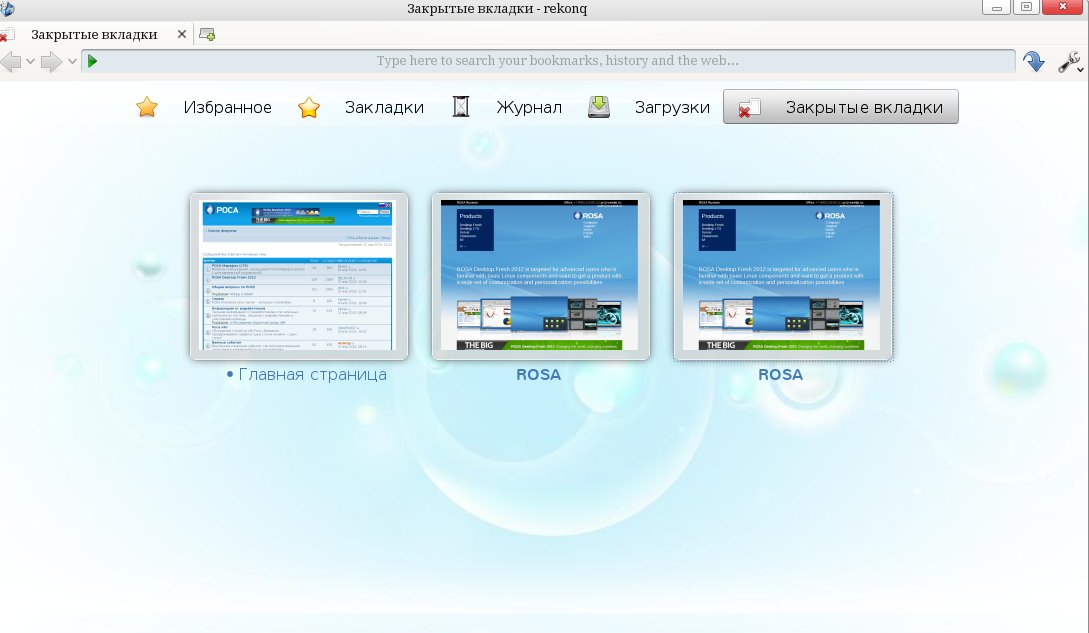
Task: Close the Закрытые вкладки tab
Action: [181, 34]
